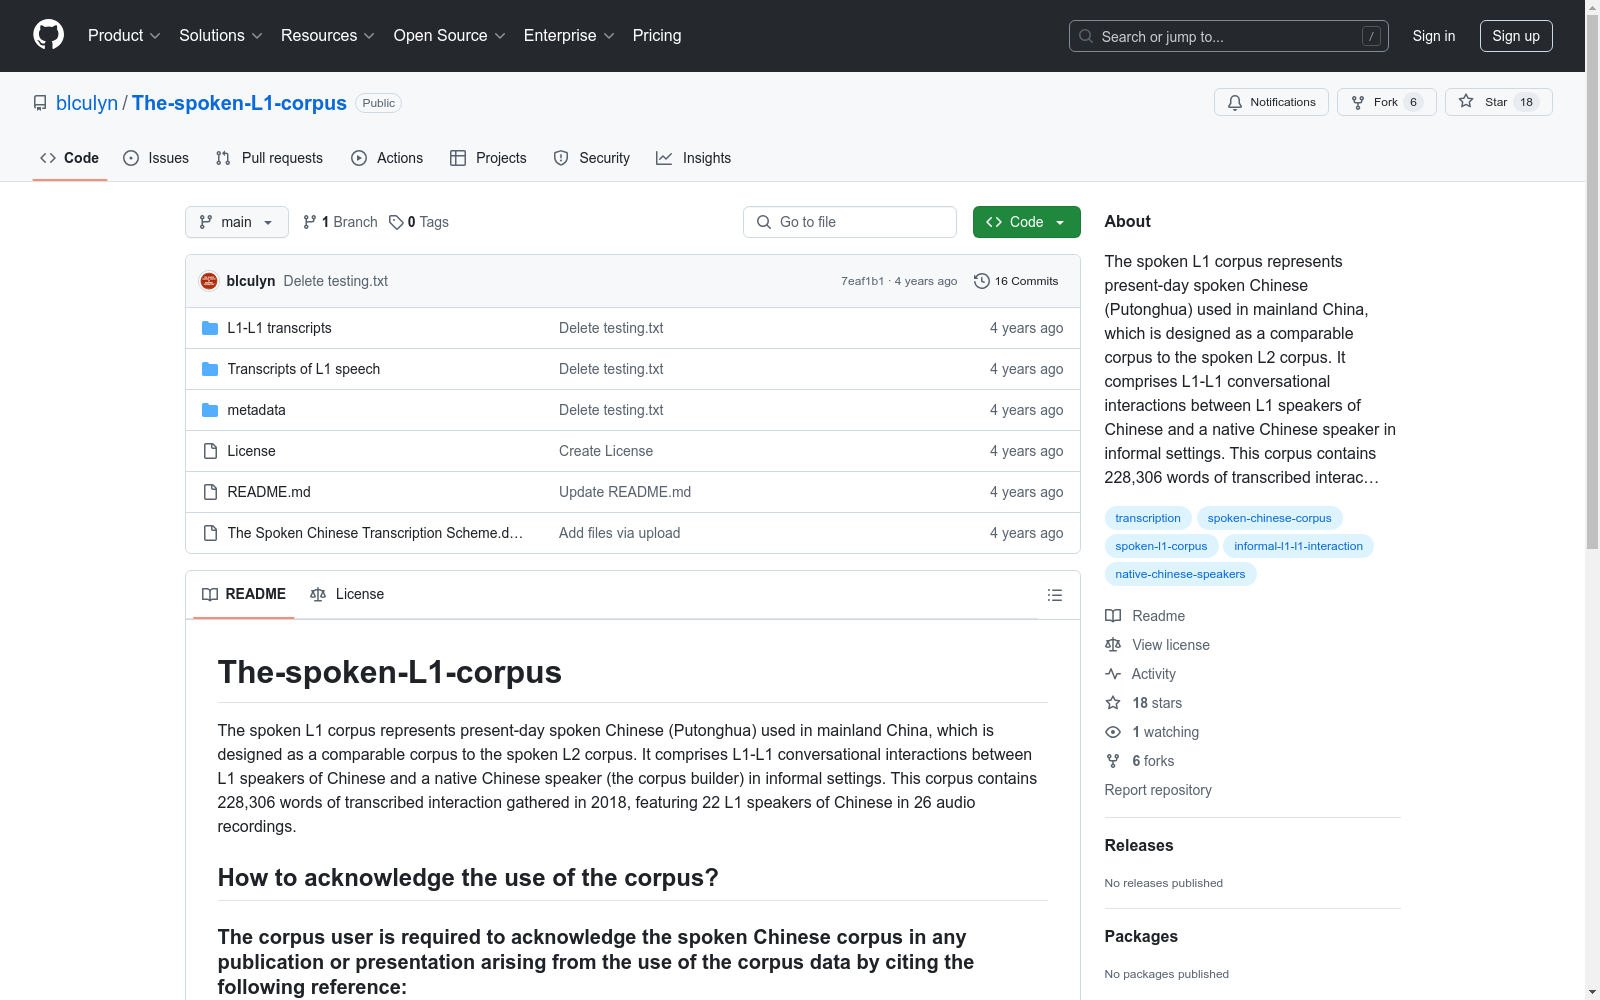
Task: Switch to the Issues tab
Action: [x=156, y=158]
